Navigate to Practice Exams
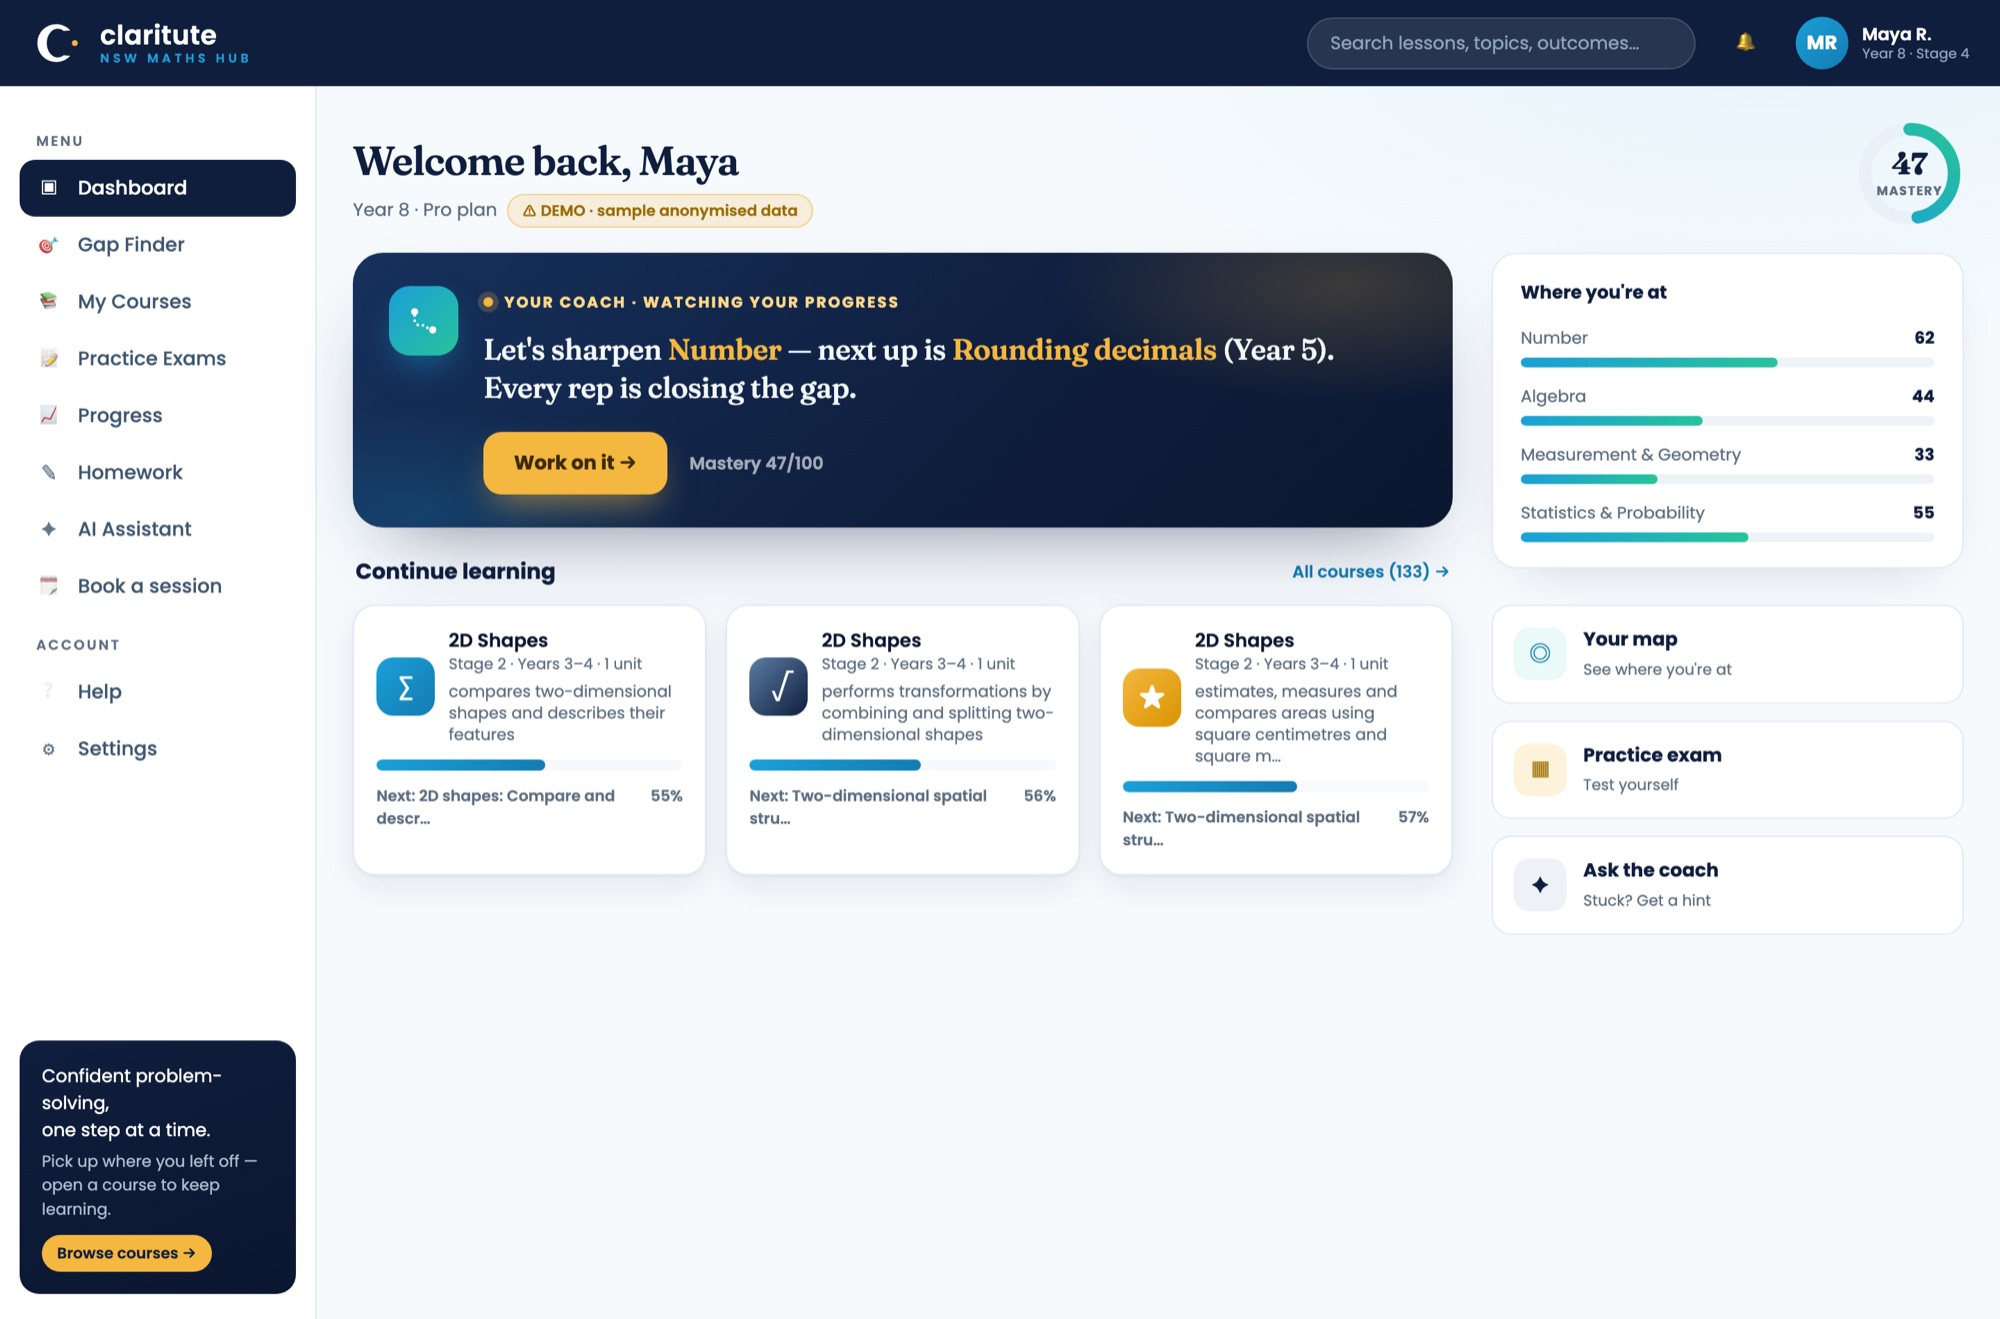Screen dimensions: 2000x1319 [x=157, y=358]
